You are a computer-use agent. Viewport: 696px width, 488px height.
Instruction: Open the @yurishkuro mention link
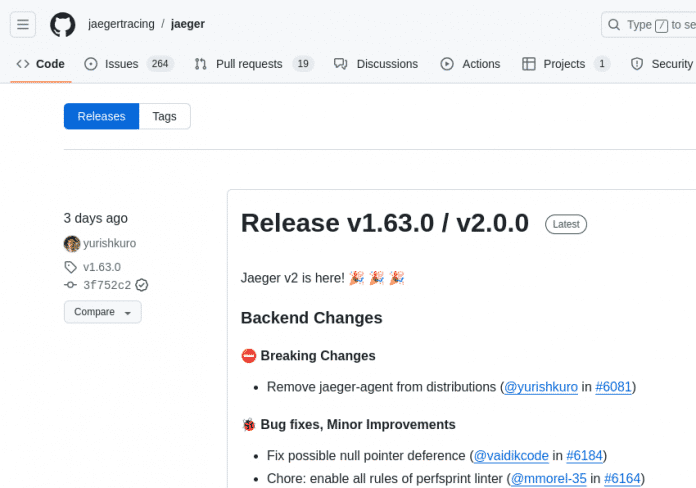541,387
